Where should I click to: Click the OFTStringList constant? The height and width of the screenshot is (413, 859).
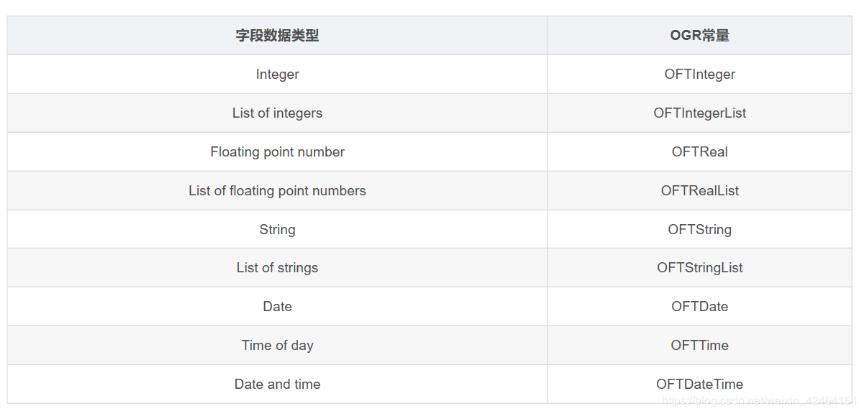(x=699, y=268)
